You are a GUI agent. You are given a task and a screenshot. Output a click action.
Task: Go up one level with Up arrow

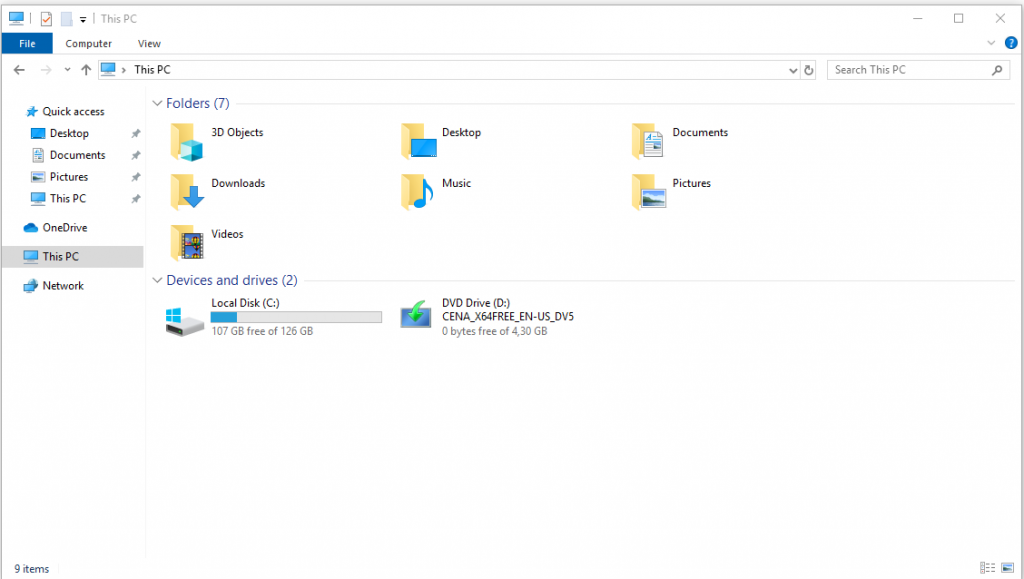(x=86, y=70)
